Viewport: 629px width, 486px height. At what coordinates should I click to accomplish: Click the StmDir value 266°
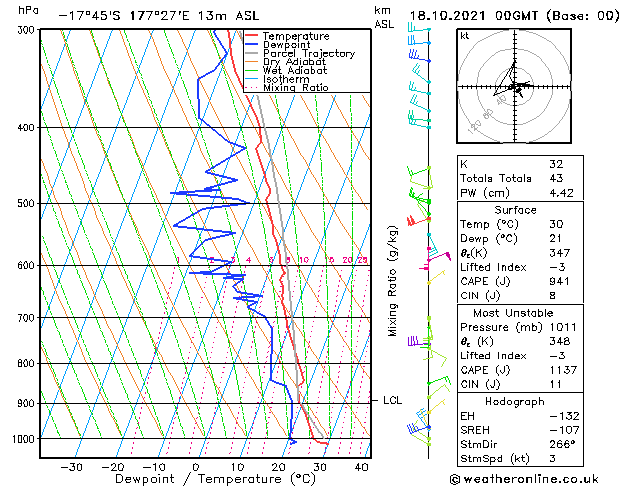562,445
